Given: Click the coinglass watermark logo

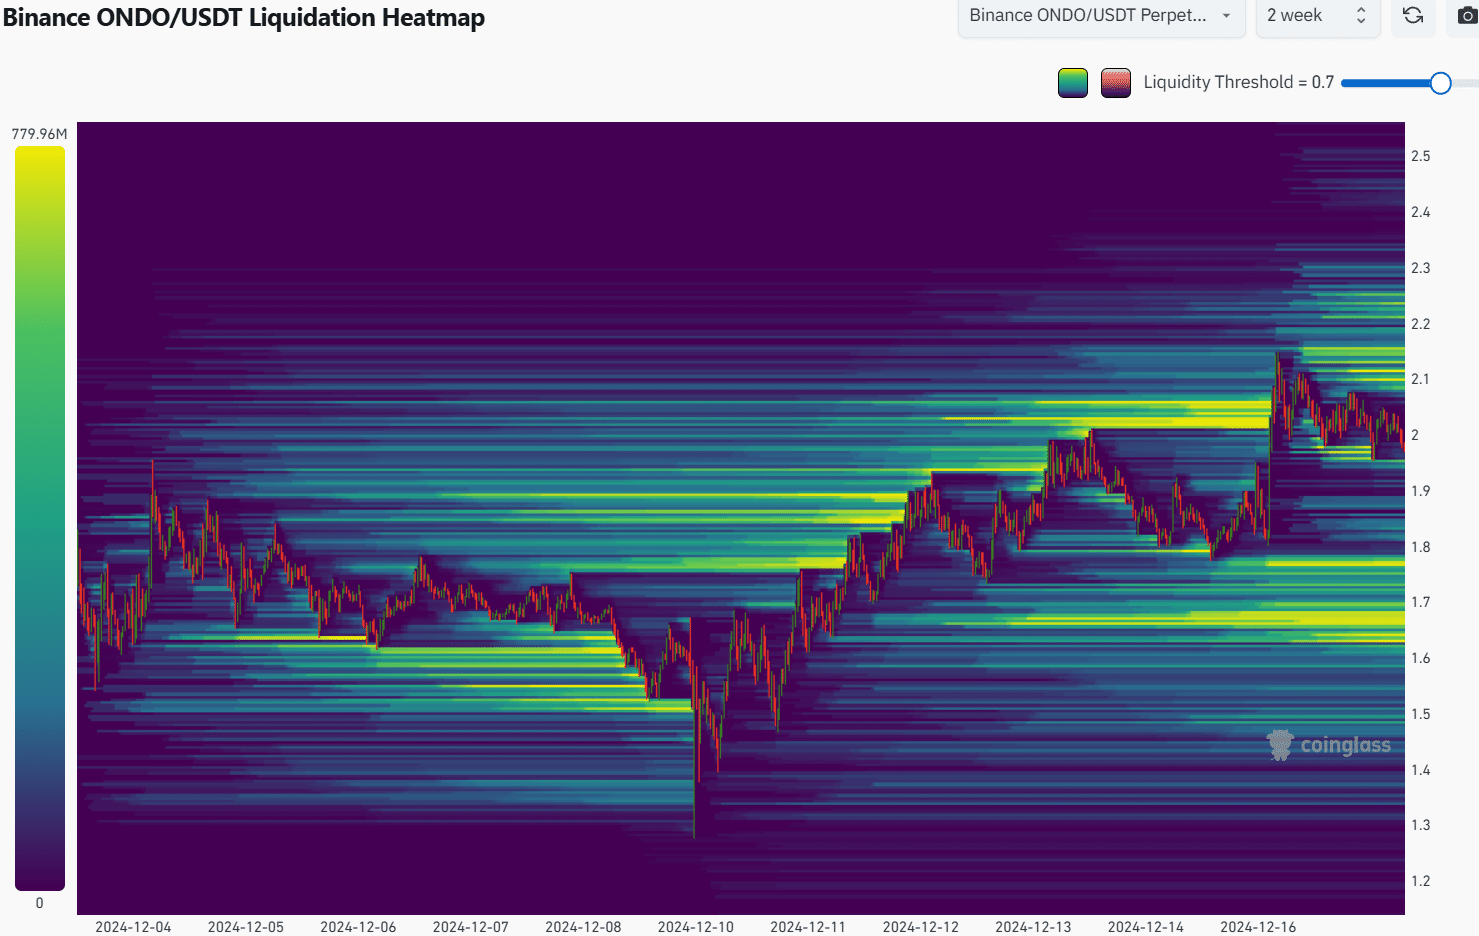Looking at the screenshot, I should coord(1329,745).
